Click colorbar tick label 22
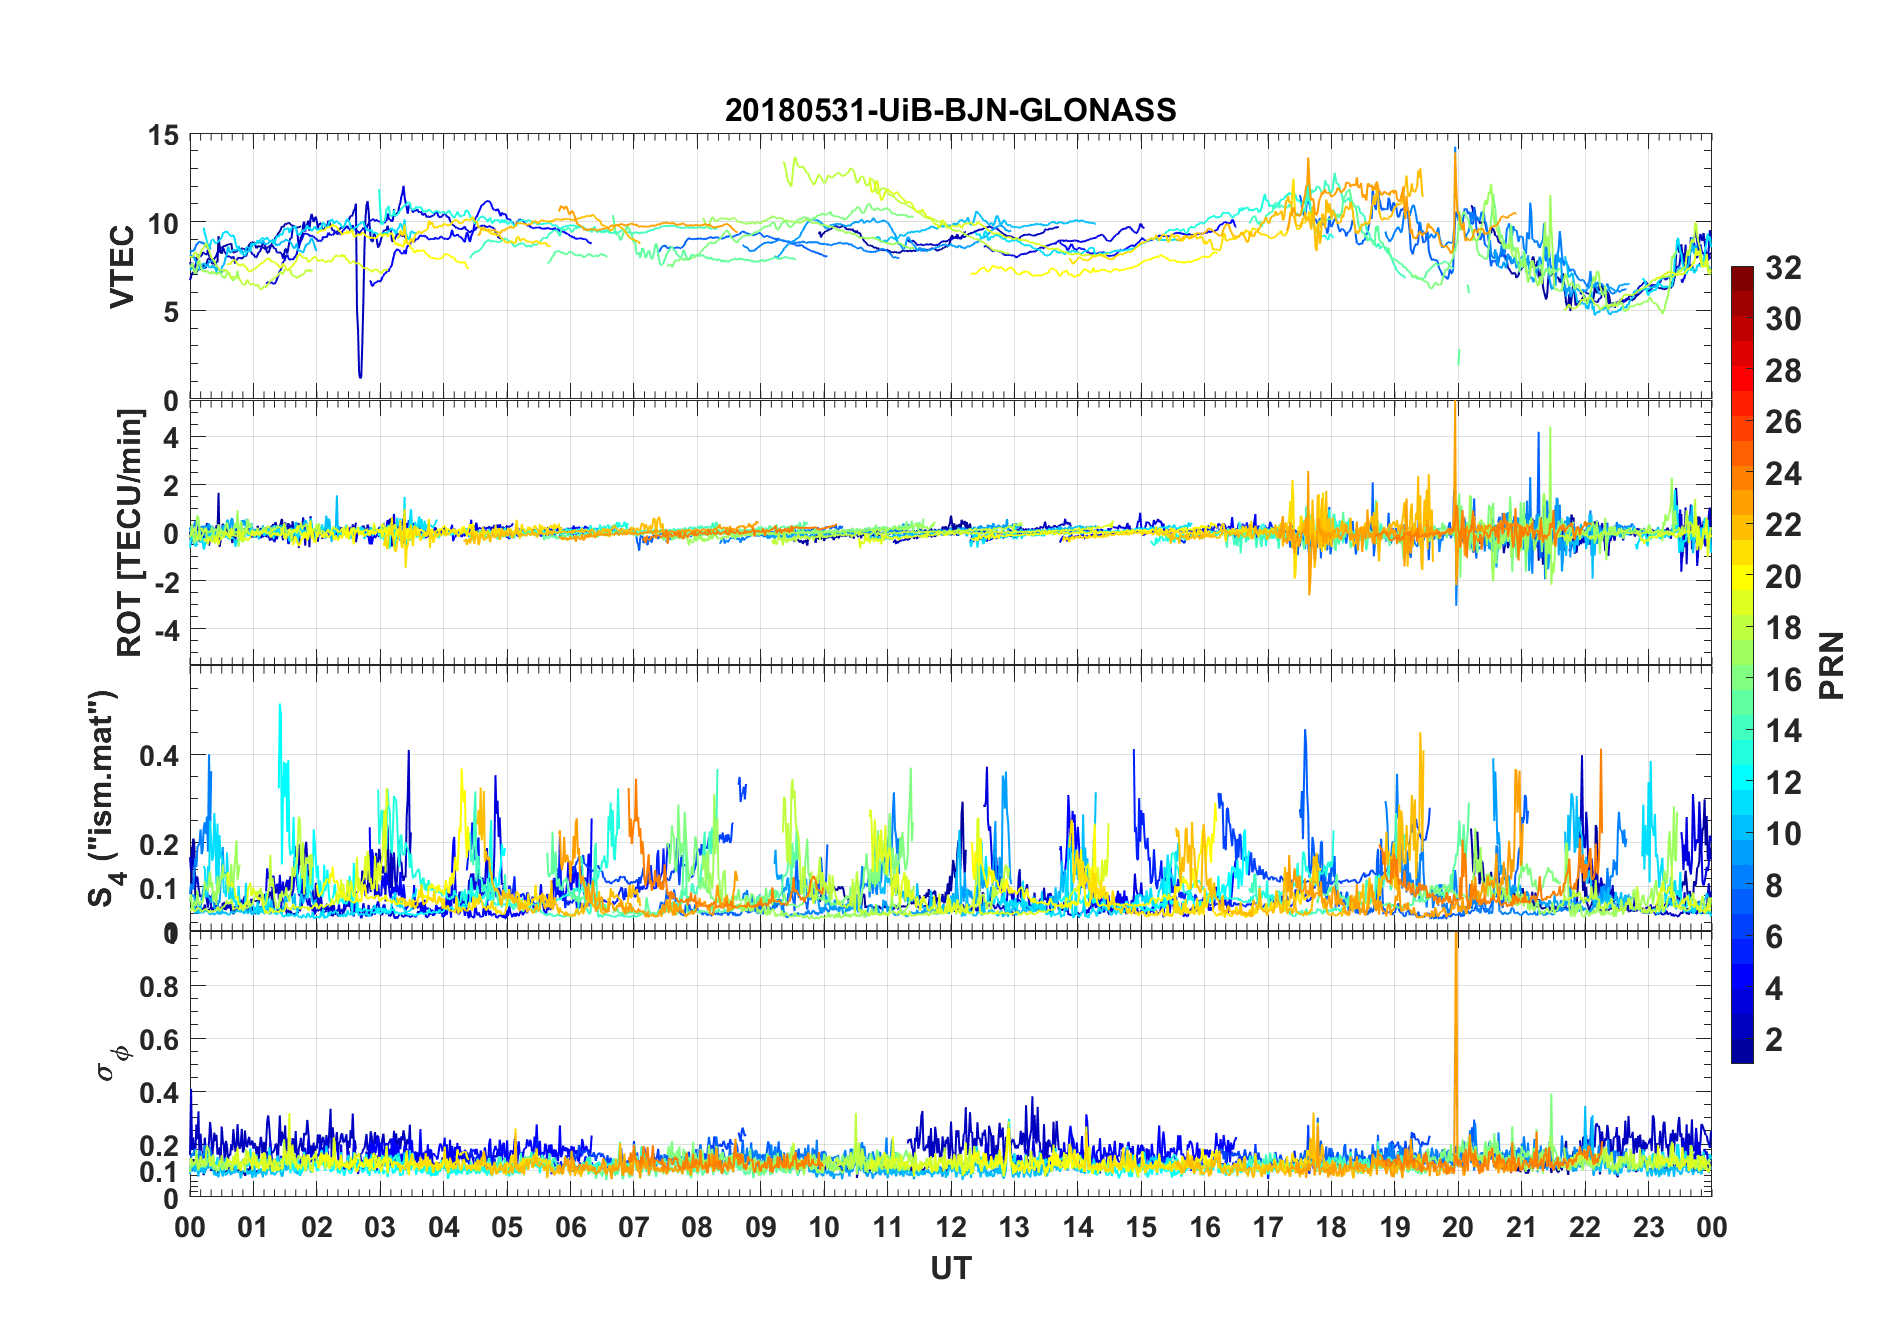The image size is (1902, 1330). 1783,525
